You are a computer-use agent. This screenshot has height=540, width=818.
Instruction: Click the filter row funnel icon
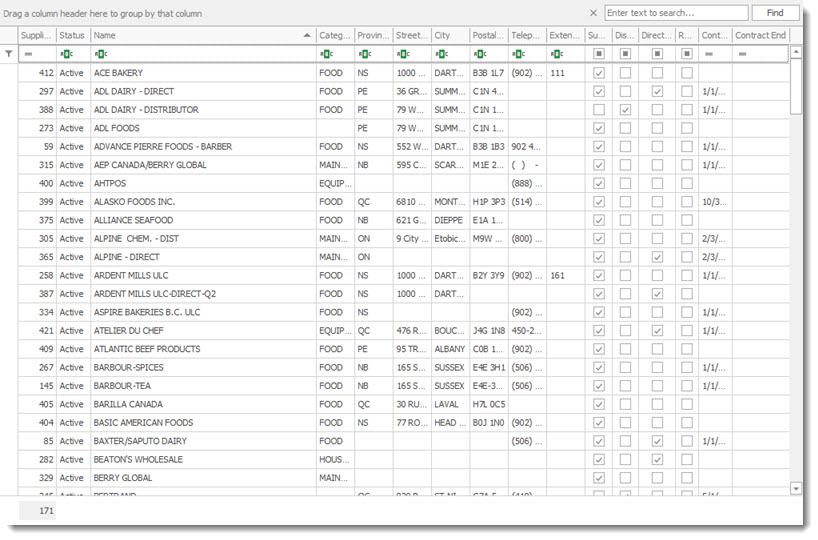[9, 54]
